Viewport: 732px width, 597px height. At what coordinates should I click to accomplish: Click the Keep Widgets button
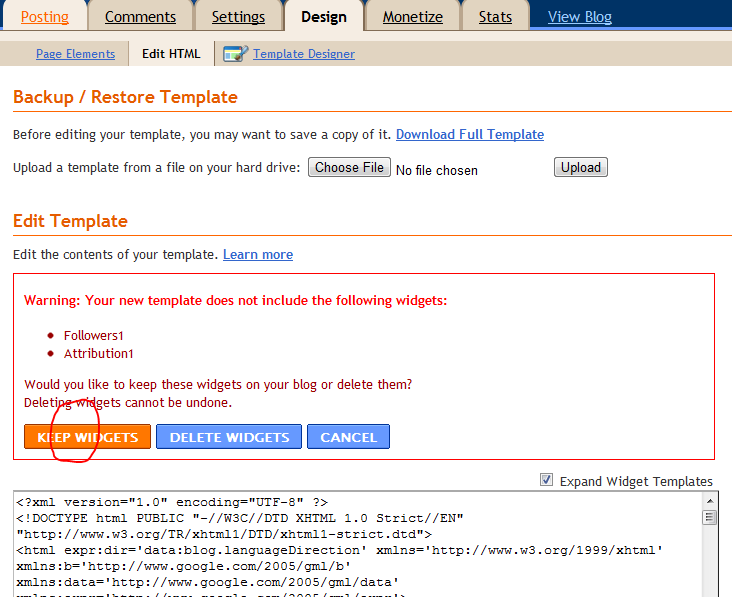tap(87, 437)
